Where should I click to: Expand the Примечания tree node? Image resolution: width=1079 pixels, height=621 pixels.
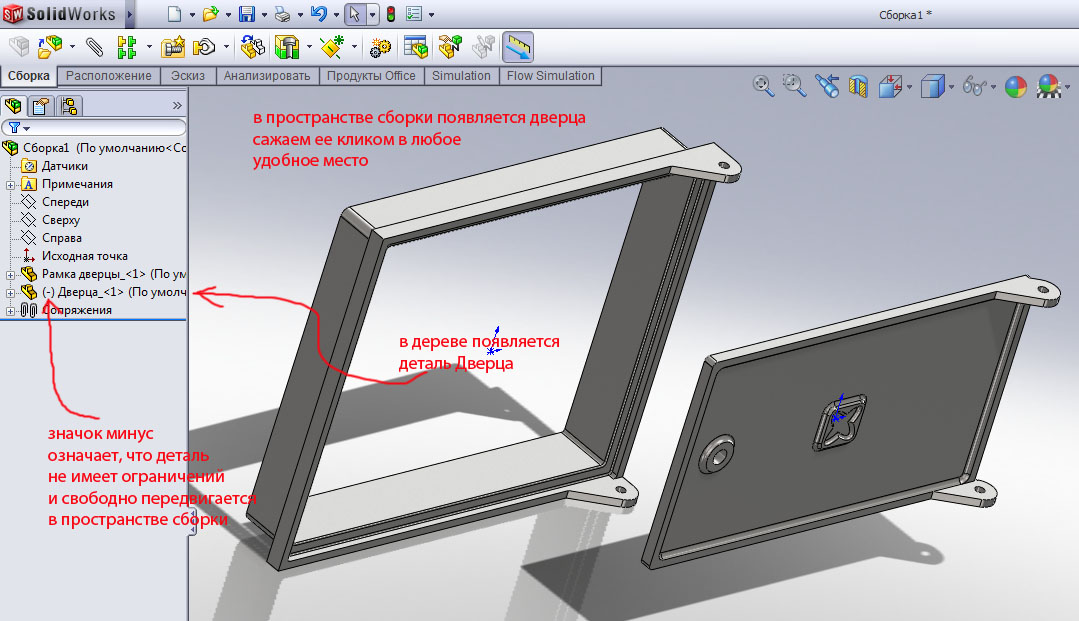(x=10, y=184)
